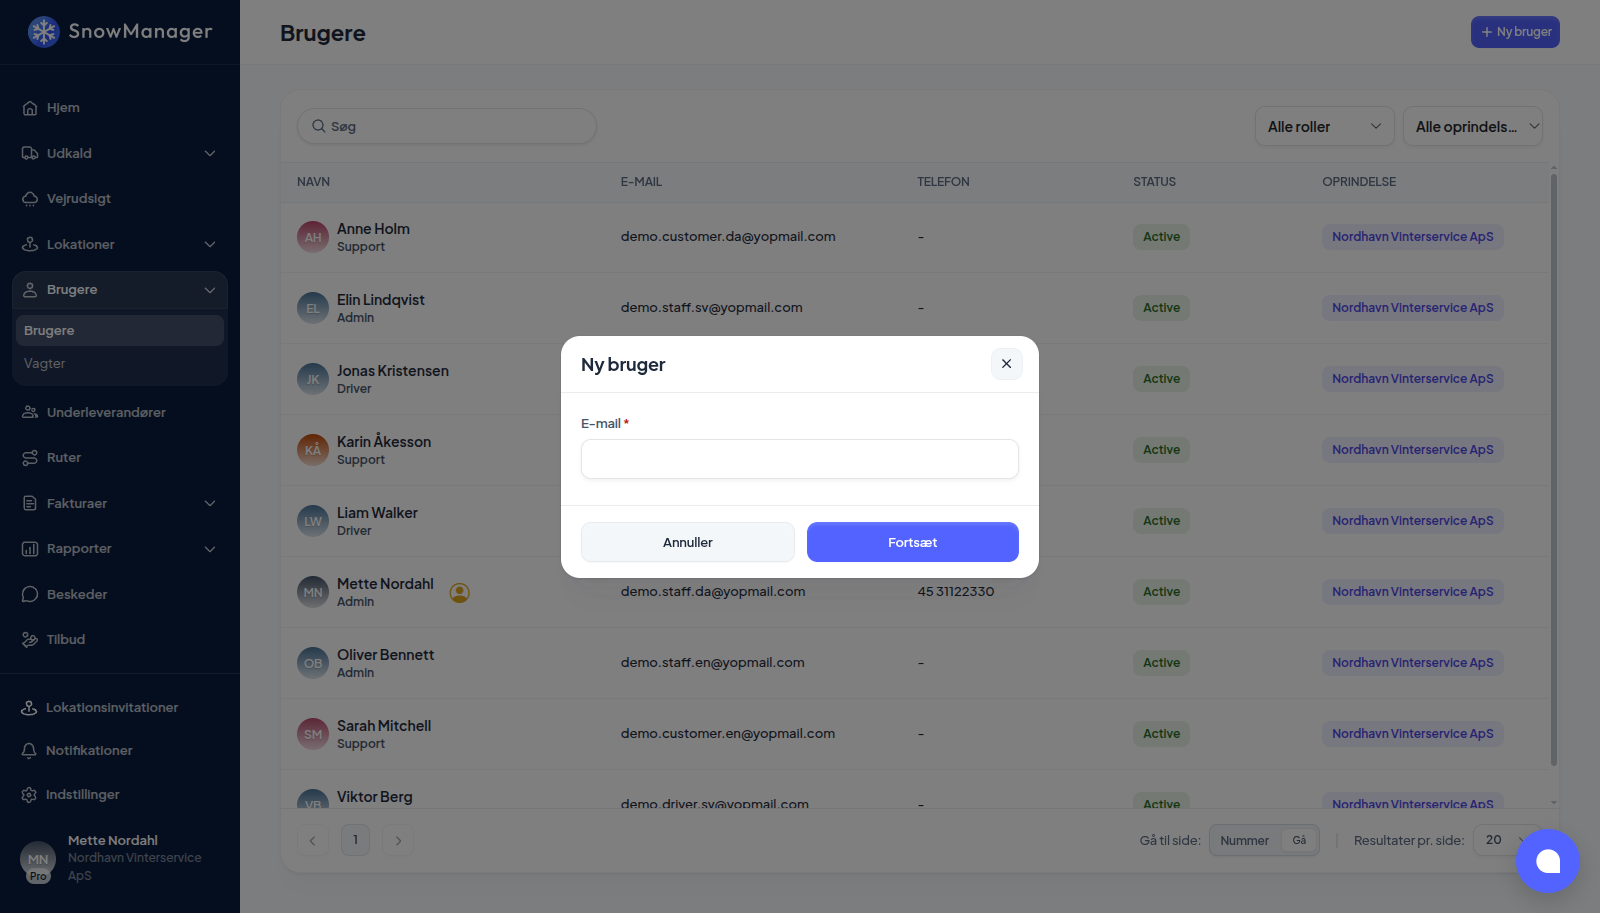Open Indstillinger gear icon
Screen dimensions: 1600x913
click(29, 795)
